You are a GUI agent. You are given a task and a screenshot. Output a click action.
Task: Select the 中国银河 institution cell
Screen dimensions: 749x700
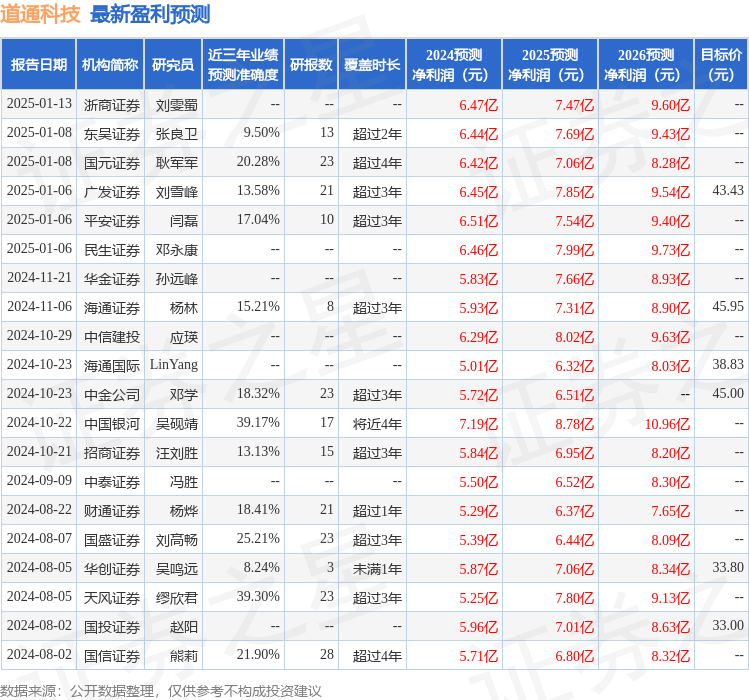point(112,424)
